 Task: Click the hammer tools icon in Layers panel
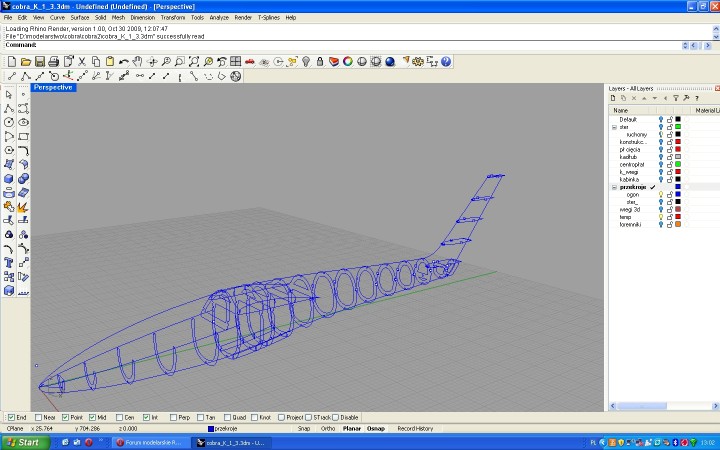686,98
